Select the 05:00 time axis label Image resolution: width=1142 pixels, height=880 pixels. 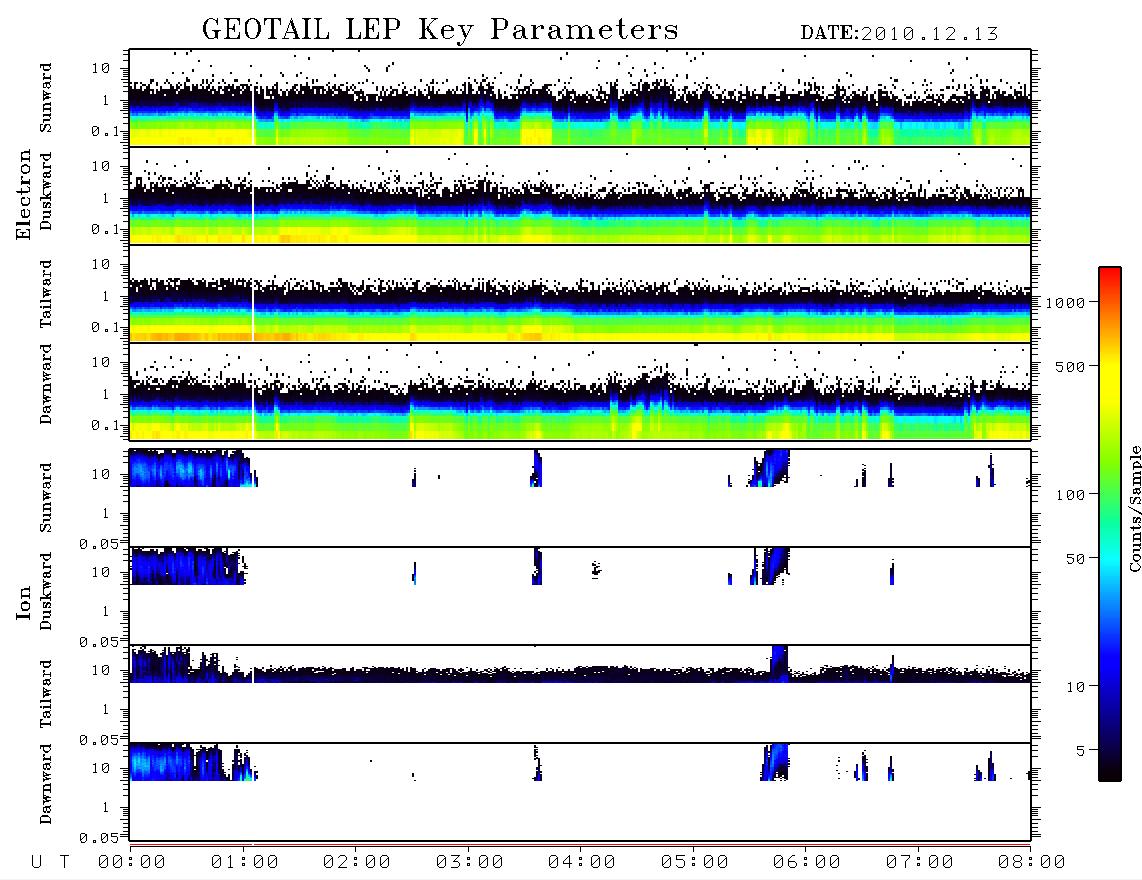(x=695, y=862)
